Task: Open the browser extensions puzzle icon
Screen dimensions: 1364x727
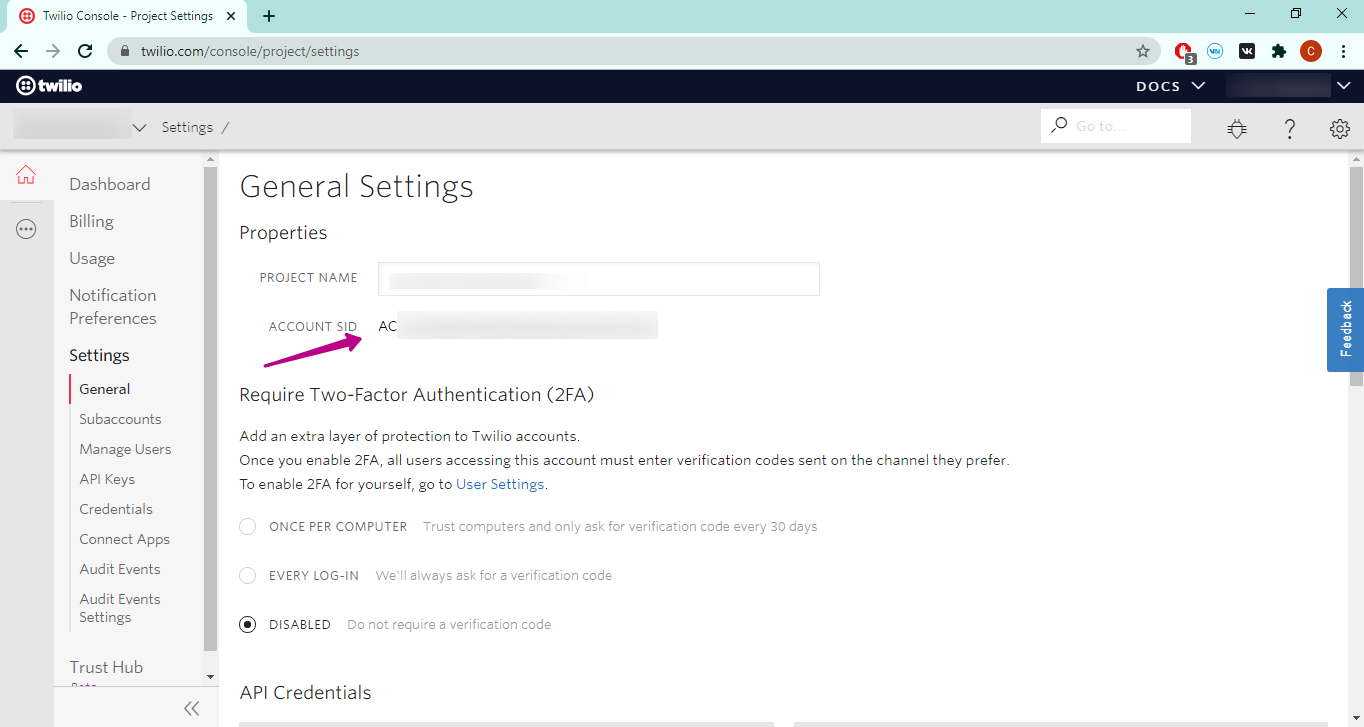Action: click(x=1279, y=51)
